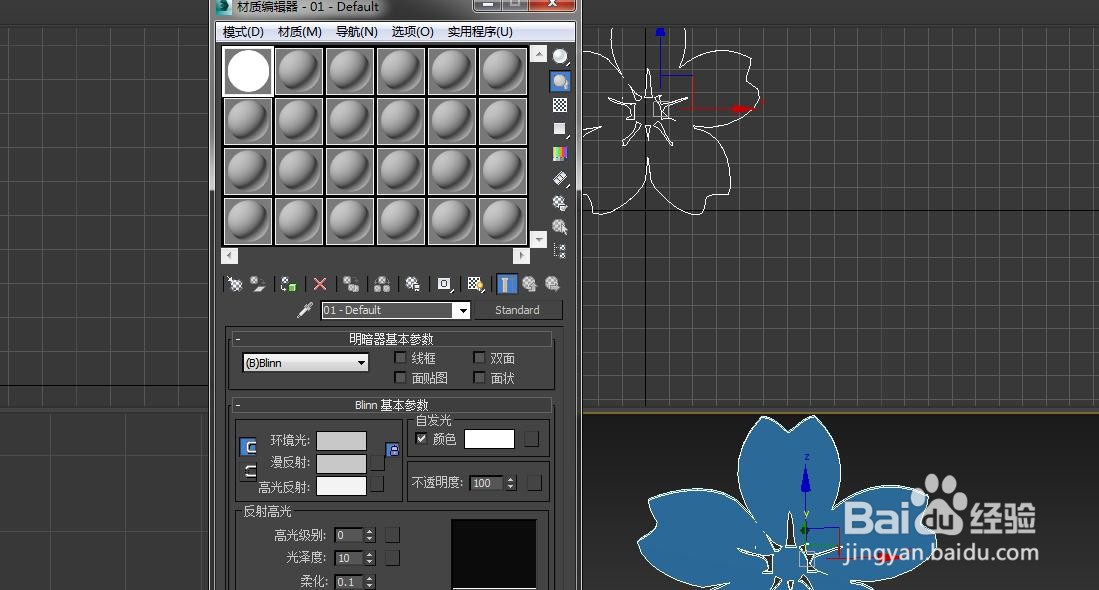Uncheck the 自发光 color checkbox
Image resolution: width=1099 pixels, height=590 pixels.
click(421, 438)
